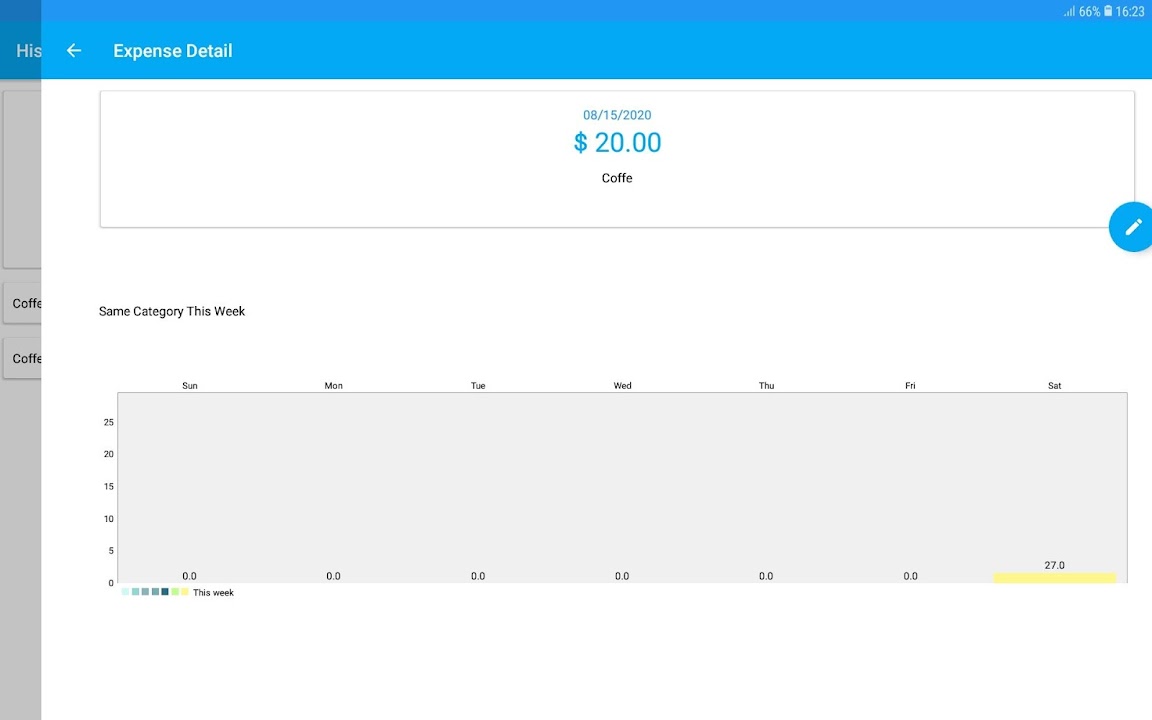The height and width of the screenshot is (720, 1152).
Task: Click the 16:23 clock in status bar
Action: [1130, 12]
